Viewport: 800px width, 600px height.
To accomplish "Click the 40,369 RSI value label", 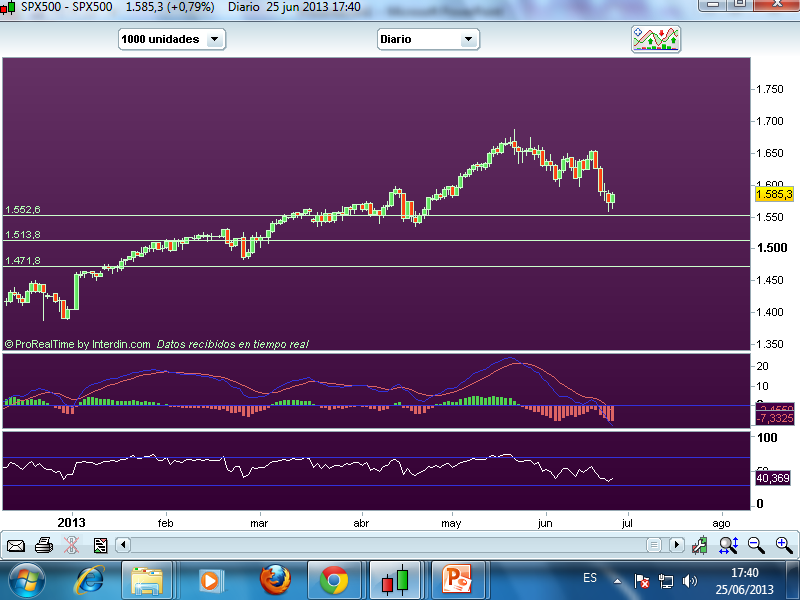I will click(x=773, y=478).
